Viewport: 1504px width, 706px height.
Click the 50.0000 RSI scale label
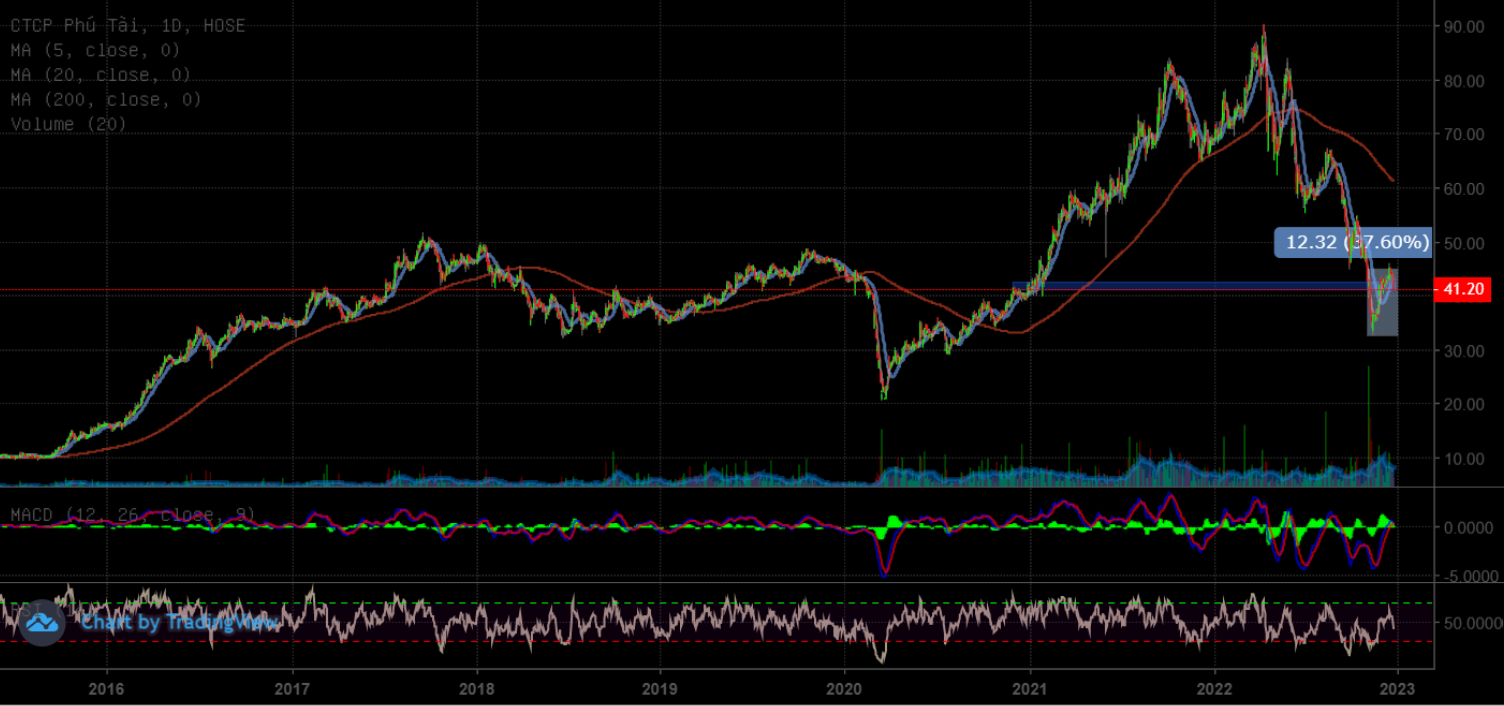pos(1468,622)
